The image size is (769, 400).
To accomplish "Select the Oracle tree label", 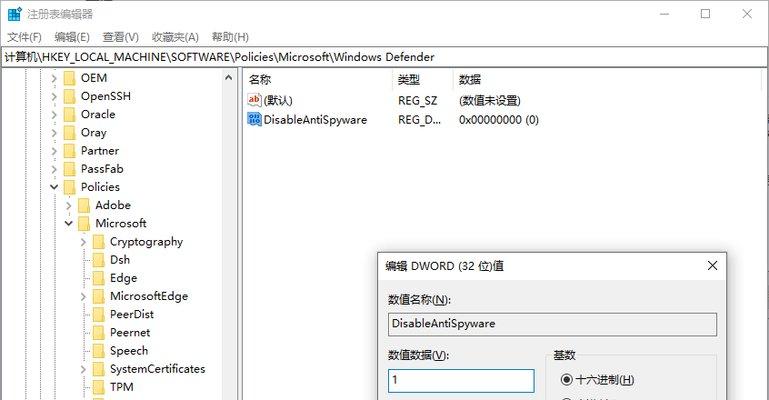I will (98, 114).
